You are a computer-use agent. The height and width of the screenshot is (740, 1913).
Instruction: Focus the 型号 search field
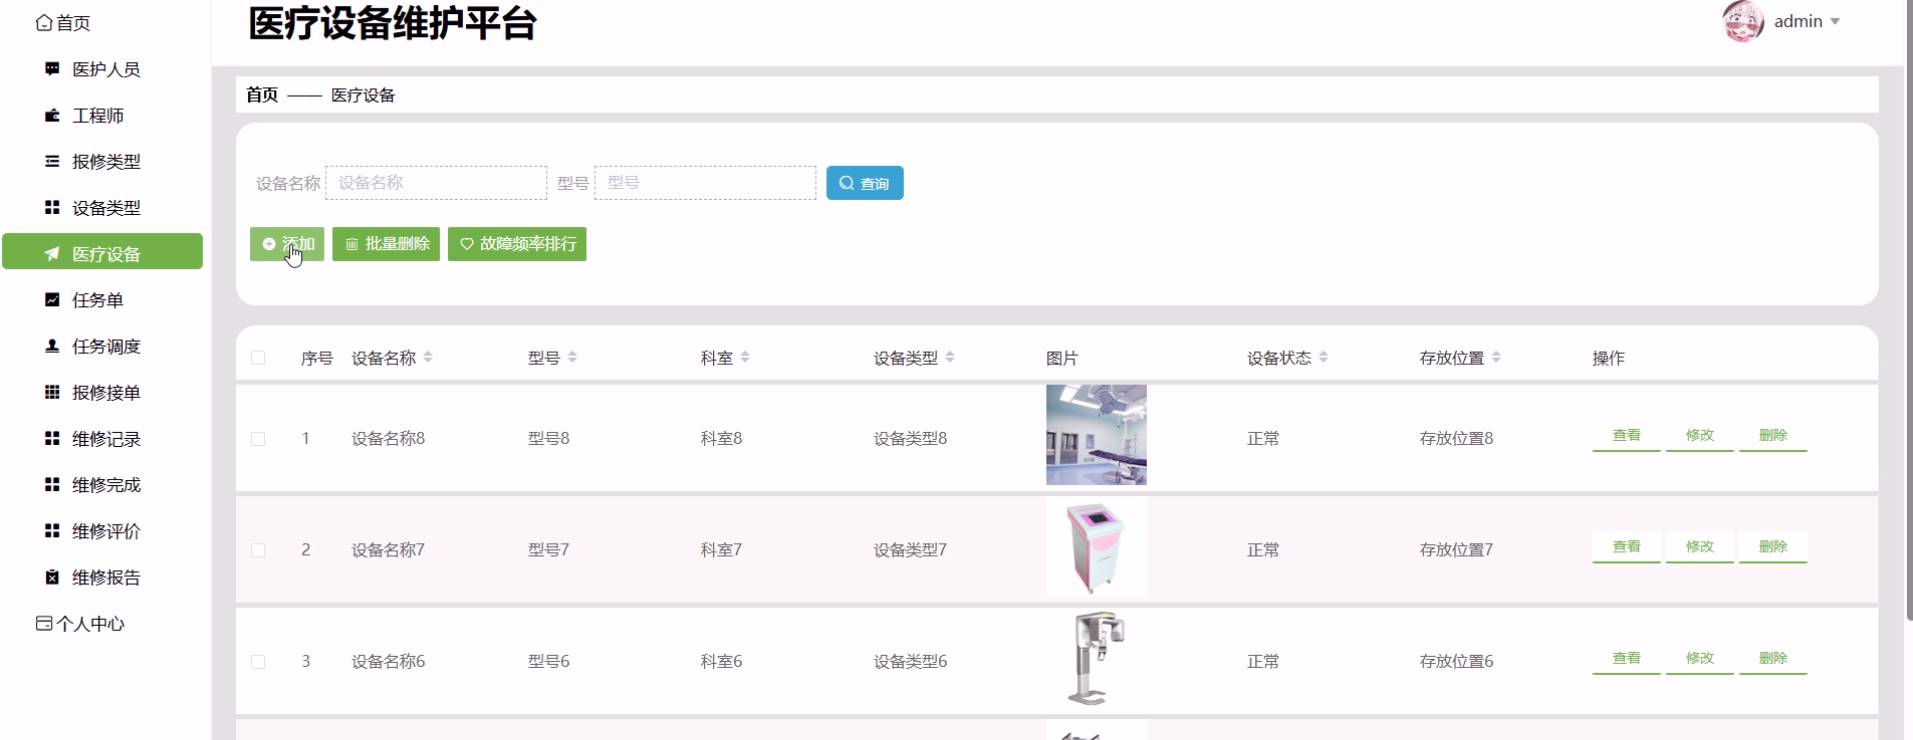pos(705,183)
